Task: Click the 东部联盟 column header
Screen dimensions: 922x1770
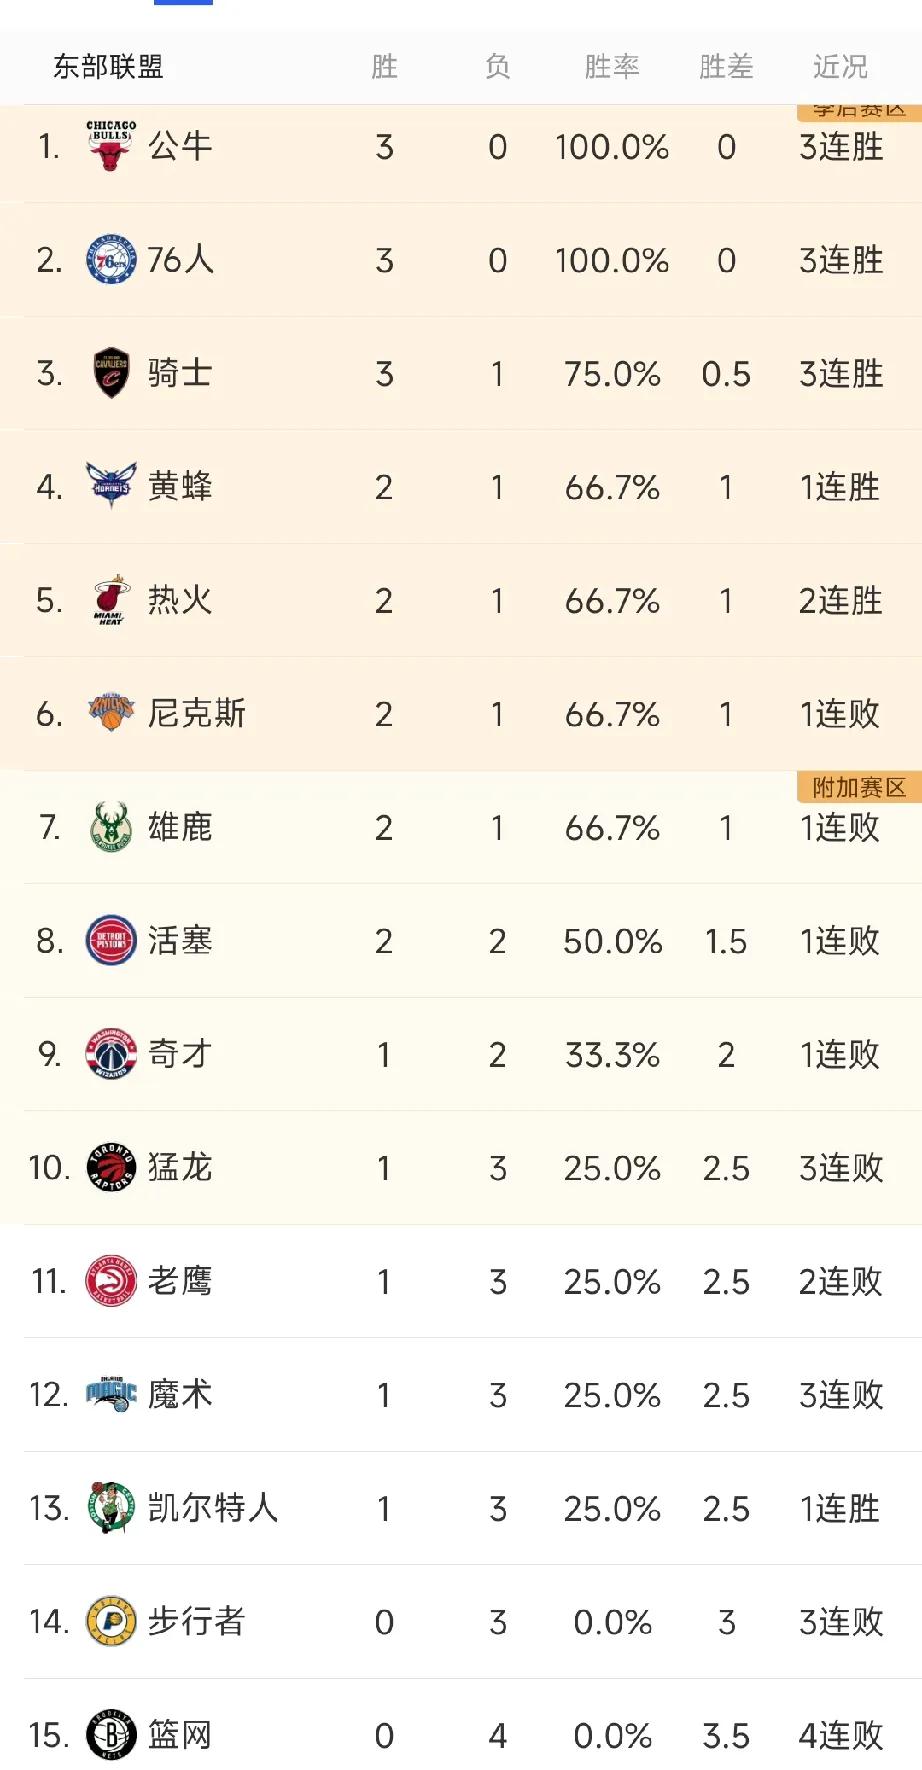Action: (x=108, y=67)
